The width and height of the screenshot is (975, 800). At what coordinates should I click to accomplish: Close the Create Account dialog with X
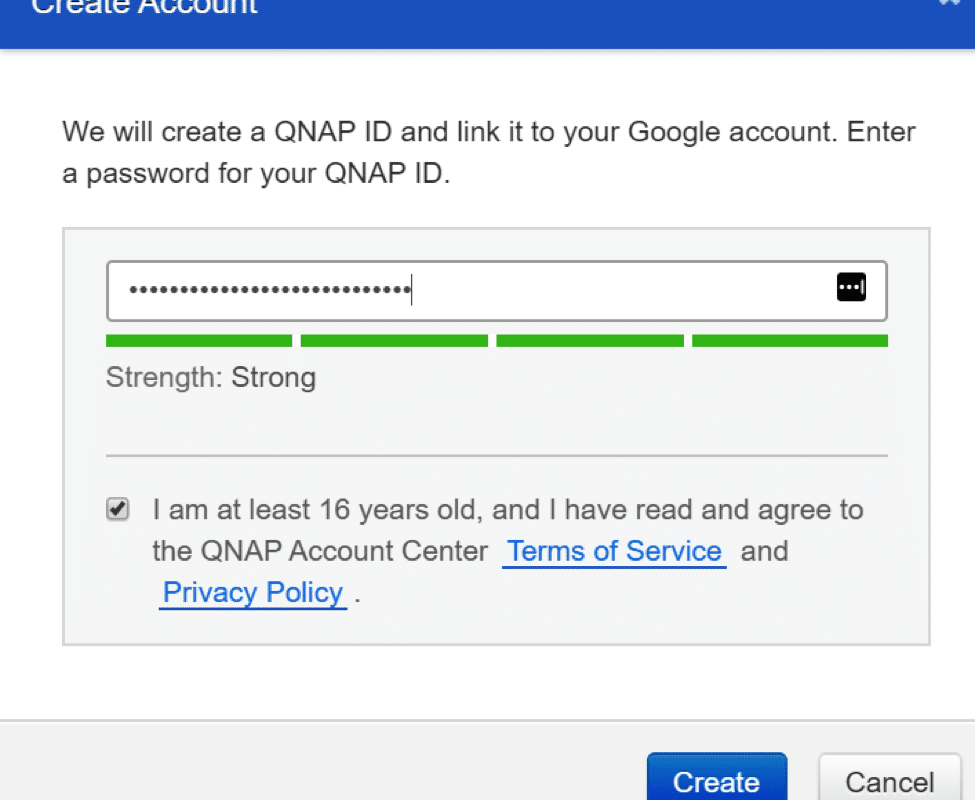[950, 2]
